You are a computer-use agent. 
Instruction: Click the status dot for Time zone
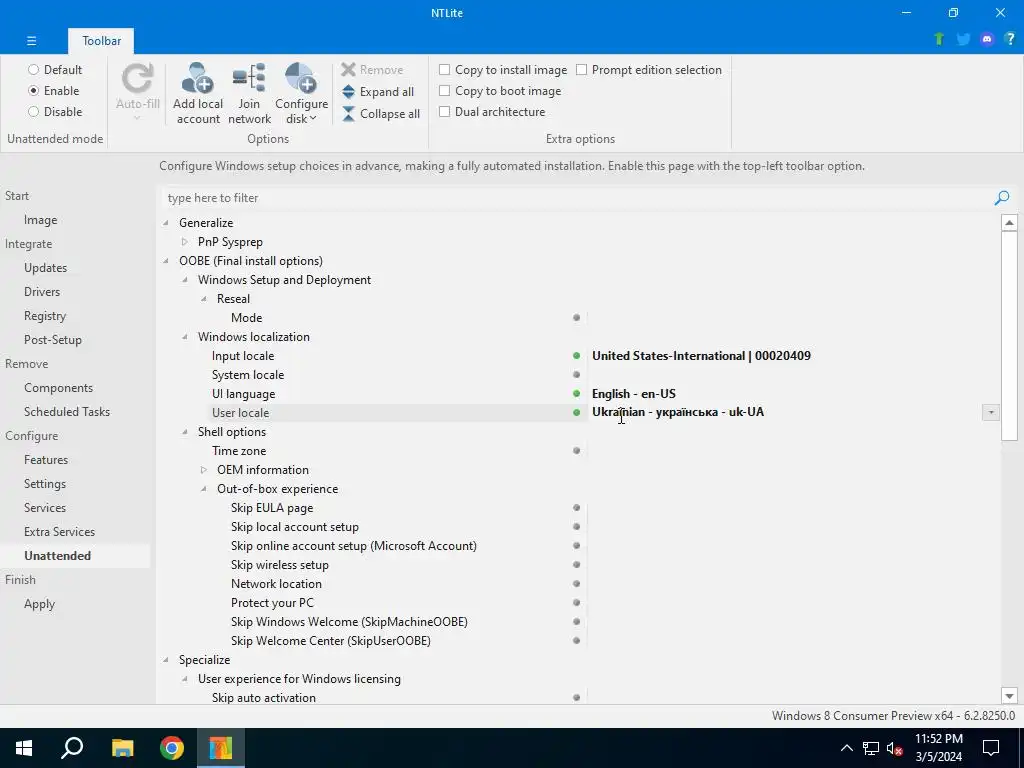[x=576, y=451]
